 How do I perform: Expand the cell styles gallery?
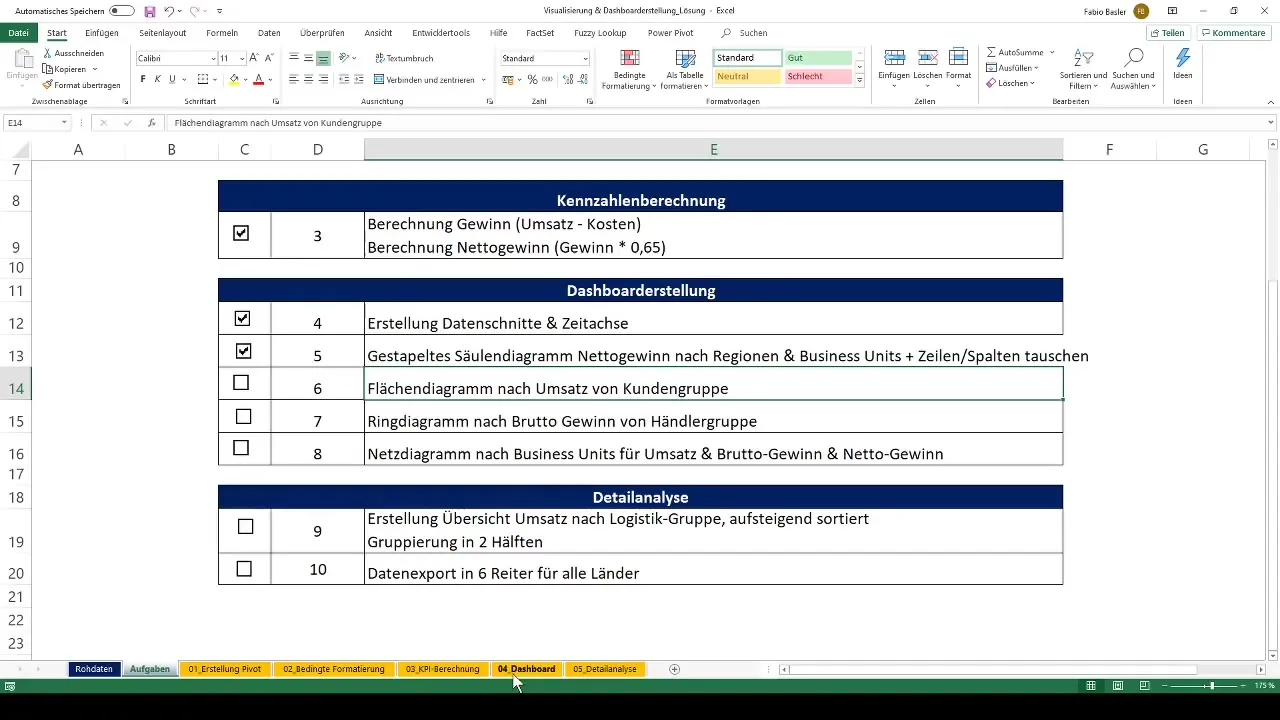860,81
